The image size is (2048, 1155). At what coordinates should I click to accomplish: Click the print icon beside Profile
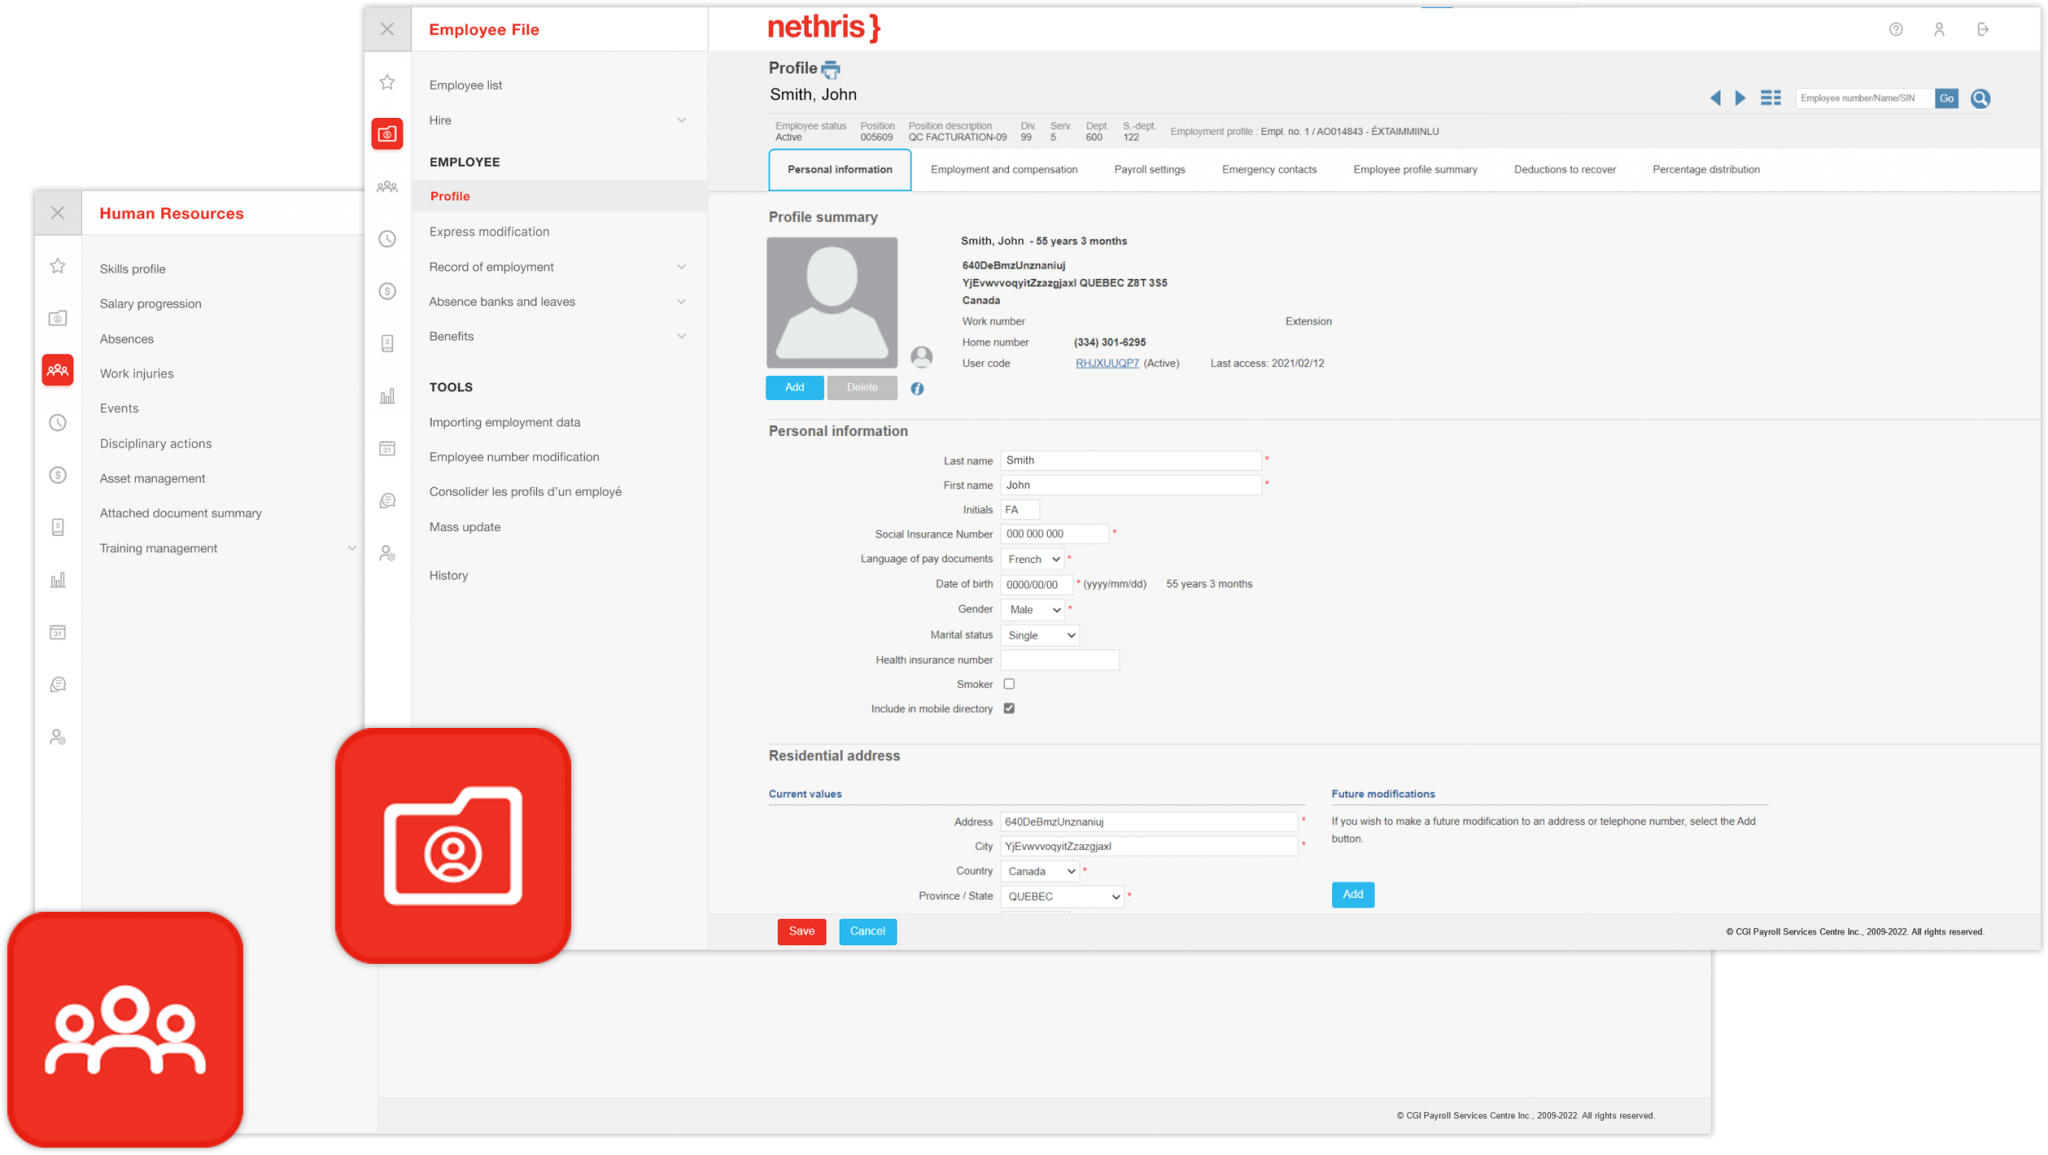(831, 70)
